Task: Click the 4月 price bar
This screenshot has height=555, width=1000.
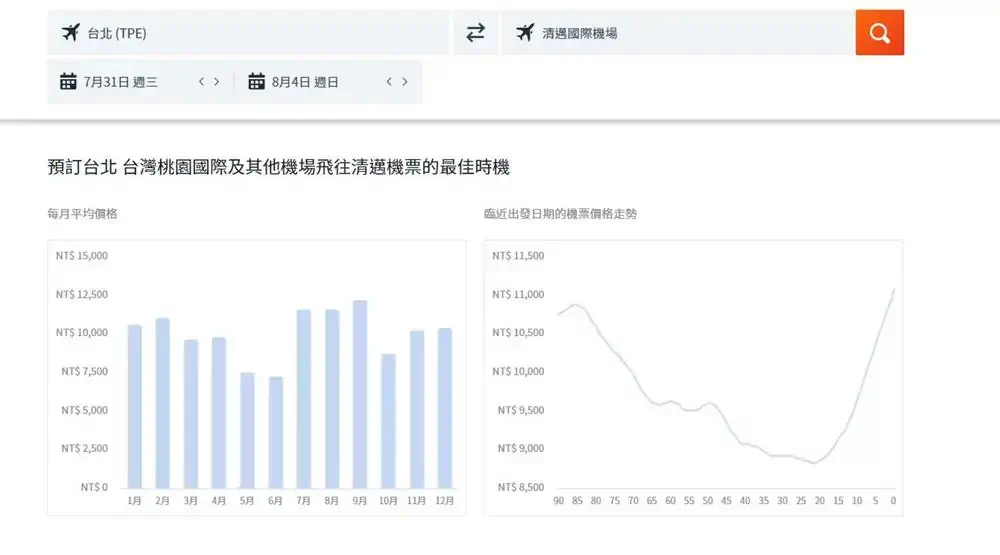Action: coord(219,413)
